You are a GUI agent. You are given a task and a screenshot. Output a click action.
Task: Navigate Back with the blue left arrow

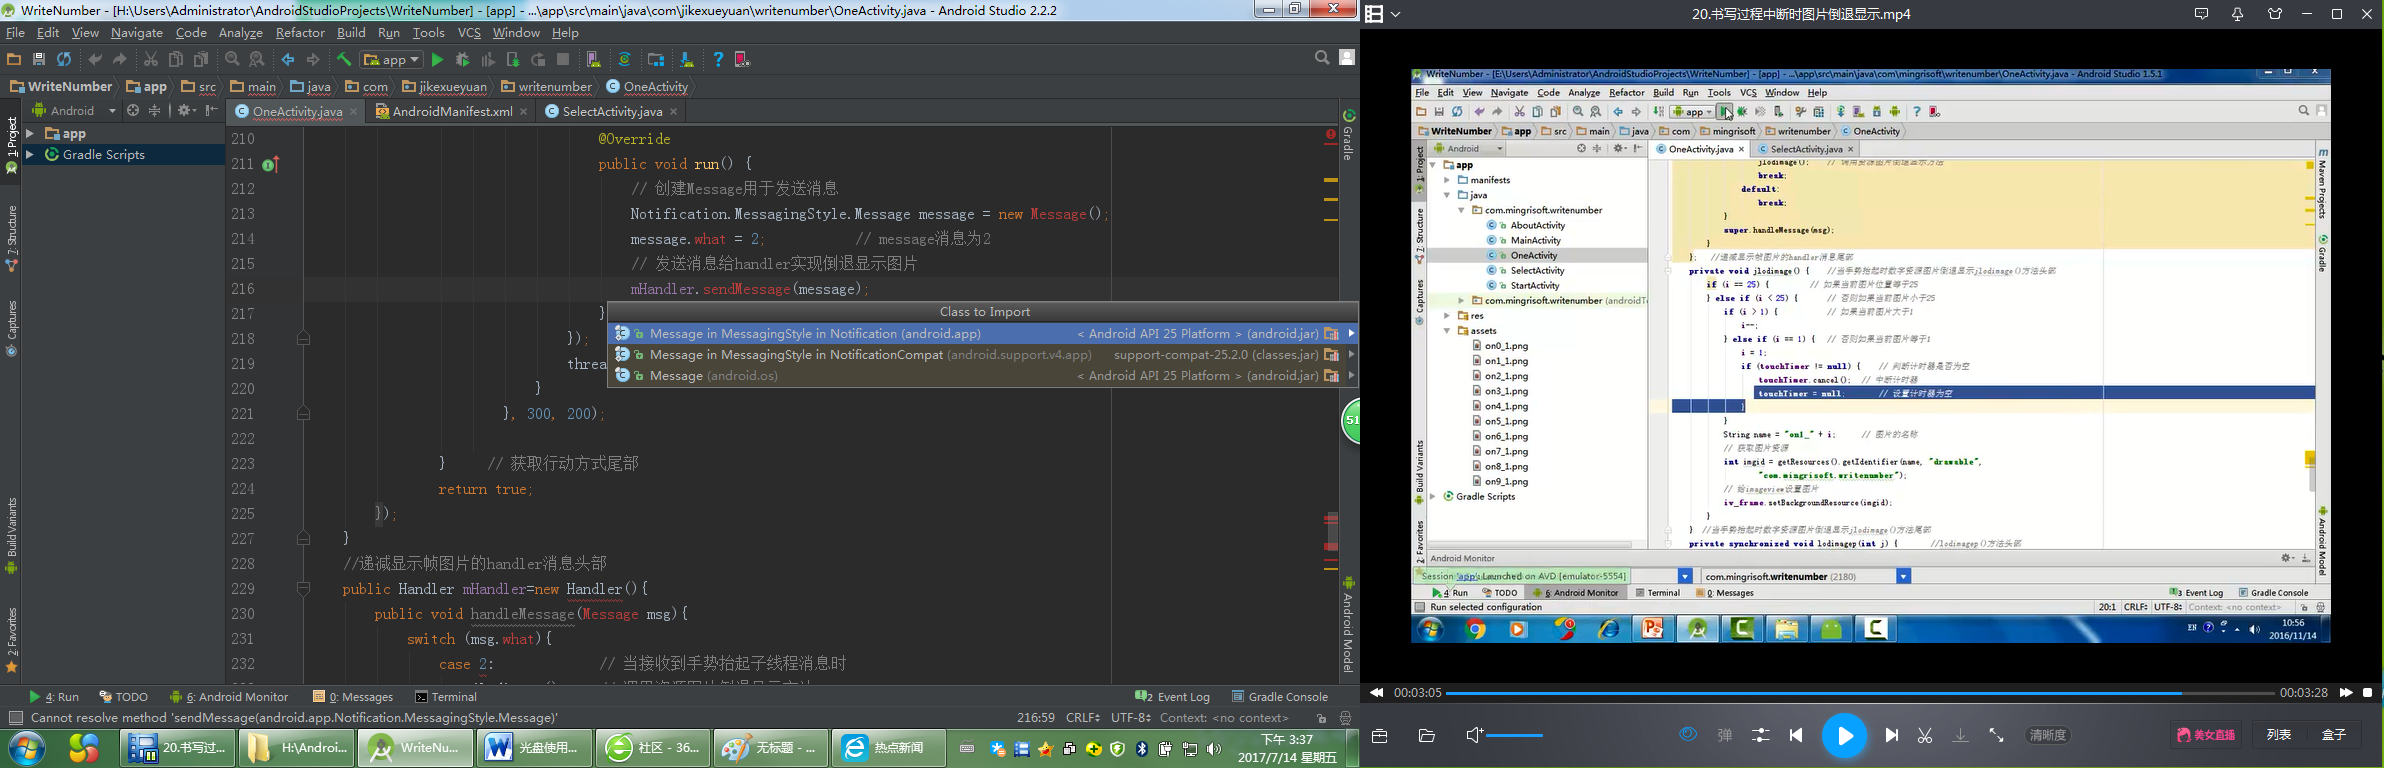click(288, 60)
